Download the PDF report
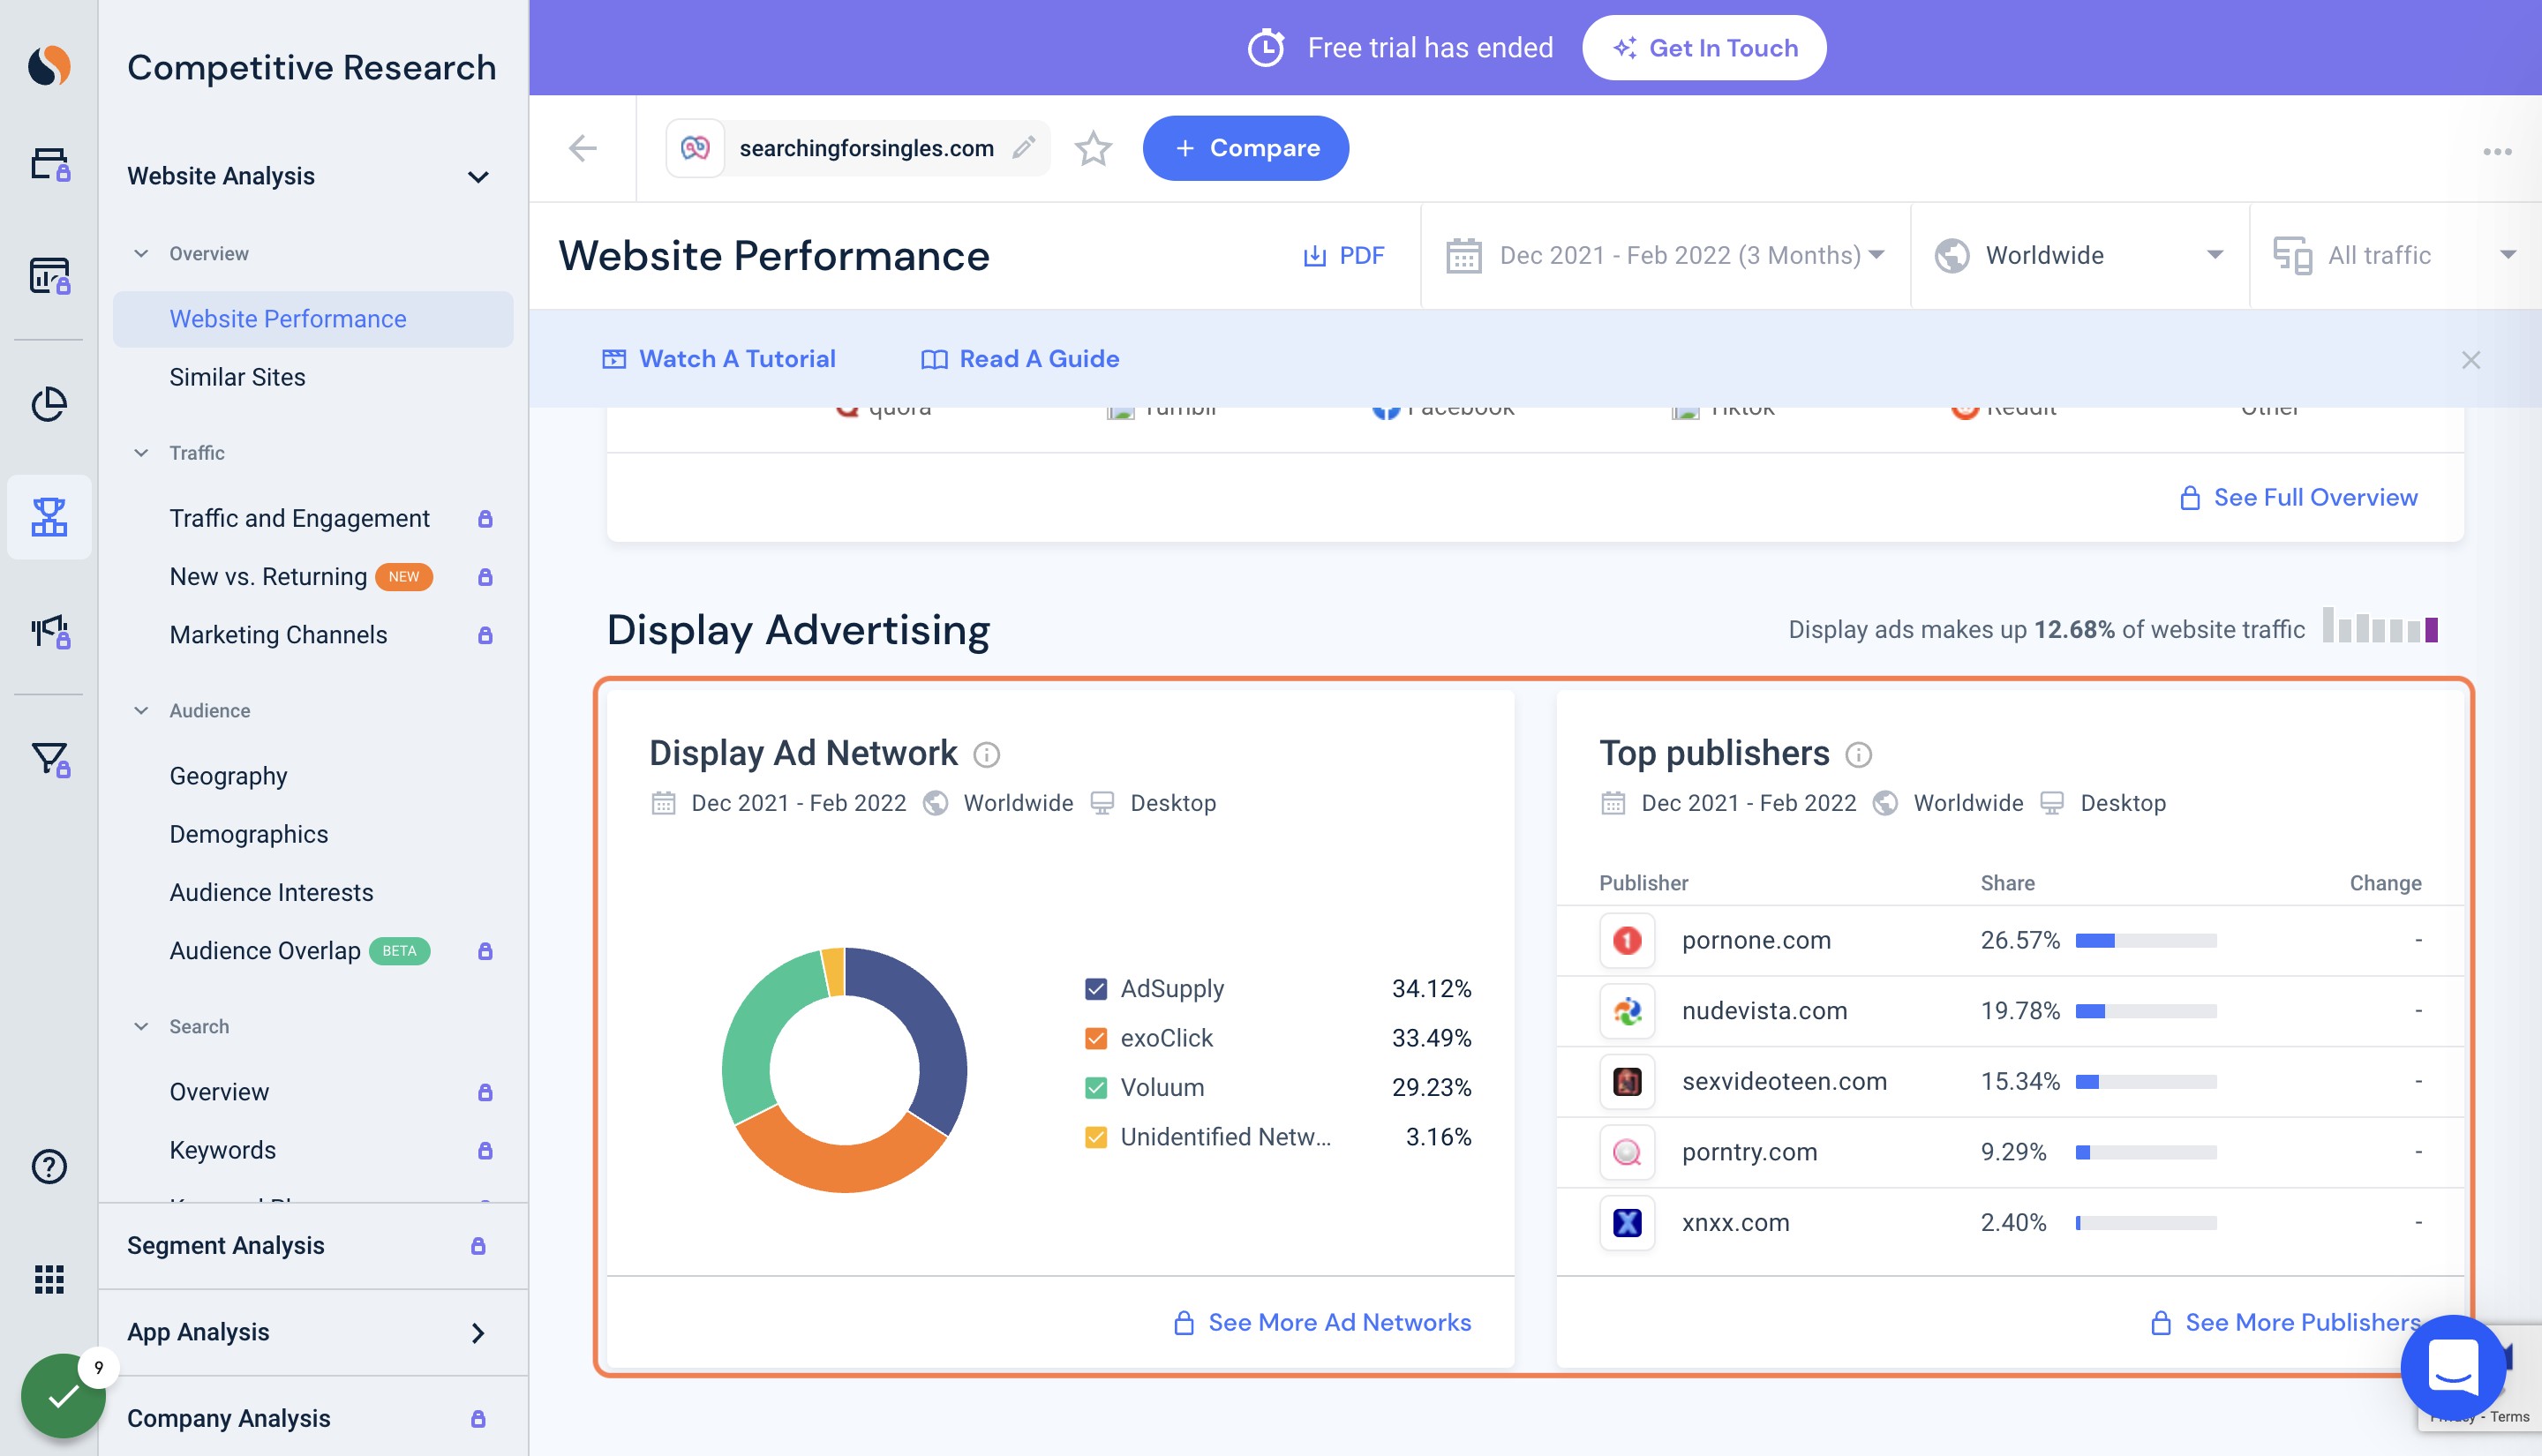The height and width of the screenshot is (1456, 2542). (x=1343, y=255)
